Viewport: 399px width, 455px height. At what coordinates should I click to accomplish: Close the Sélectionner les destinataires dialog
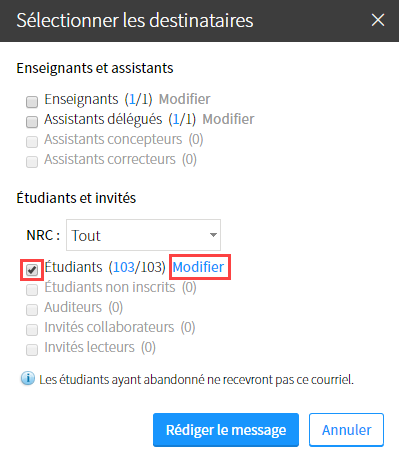(378, 20)
